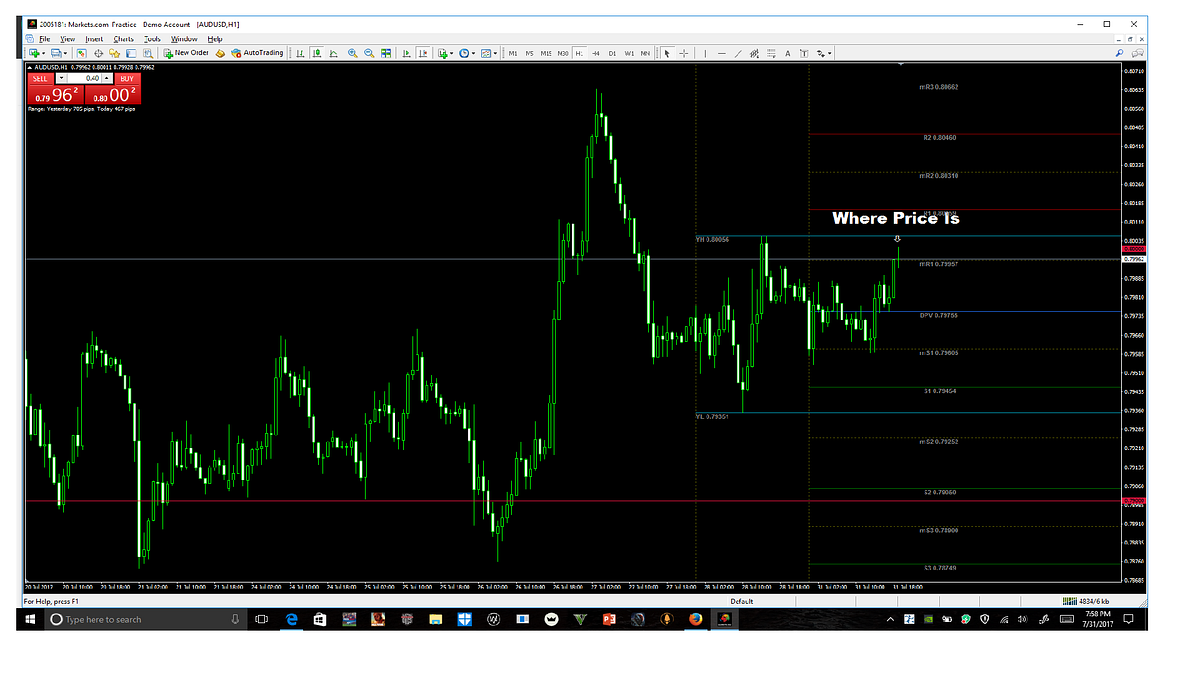Image resolution: width=1200 pixels, height=675 pixels.
Task: Open the Profiles toolbar icon
Action: click(x=56, y=53)
